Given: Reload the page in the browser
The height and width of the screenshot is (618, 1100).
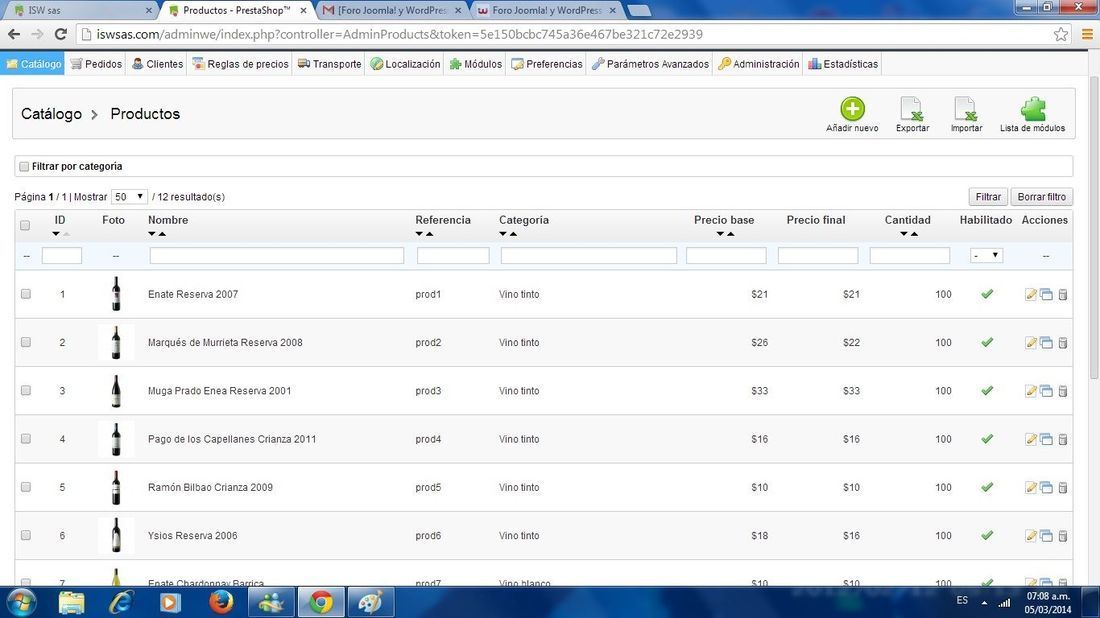Looking at the screenshot, I should point(61,34).
